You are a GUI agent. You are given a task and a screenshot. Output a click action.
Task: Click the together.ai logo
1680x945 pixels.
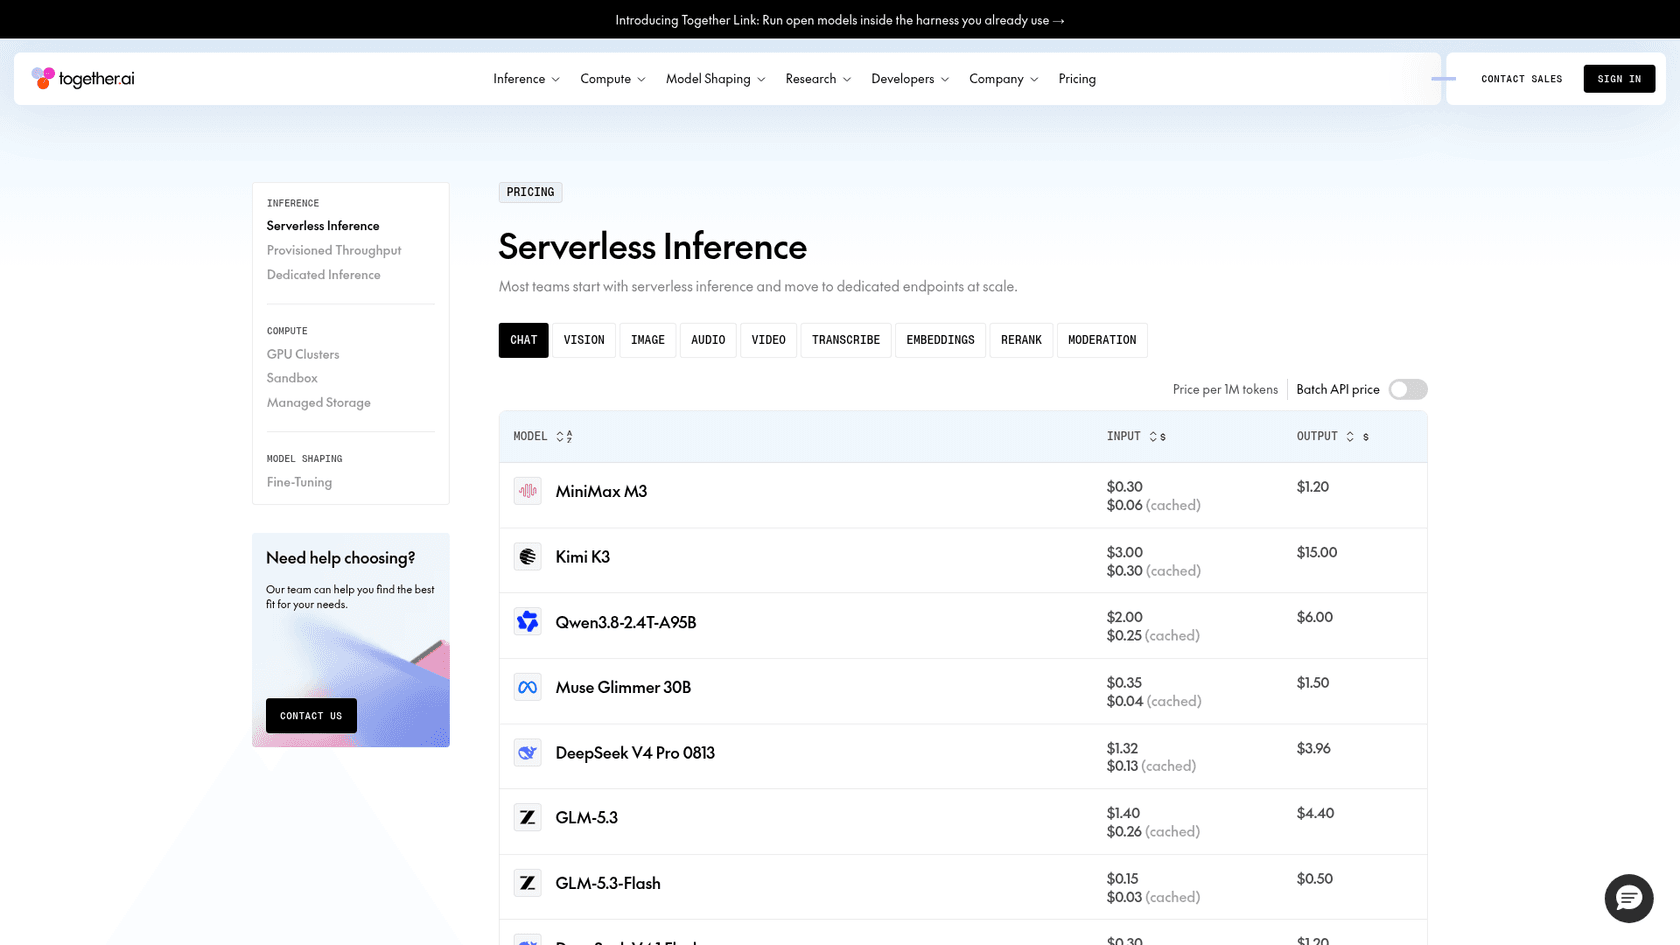[x=83, y=78]
